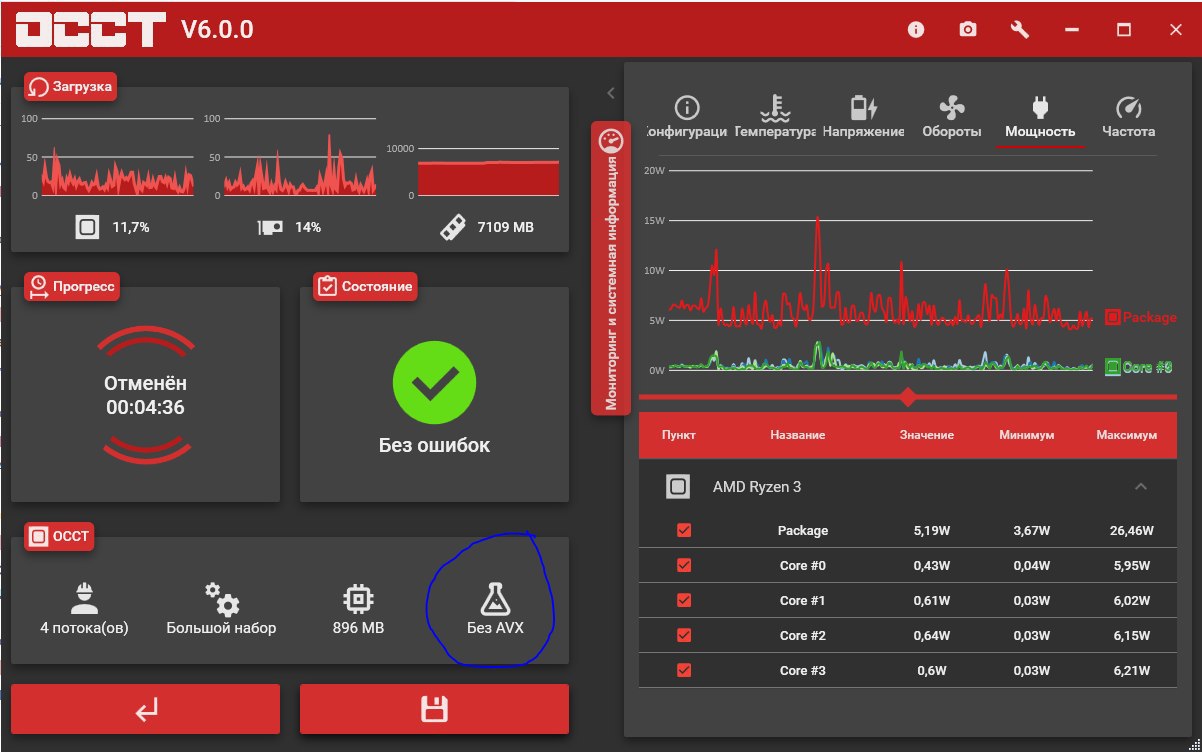Click the Мониторинг и системная информация side label
The height and width of the screenshot is (754, 1202).
tap(610, 283)
